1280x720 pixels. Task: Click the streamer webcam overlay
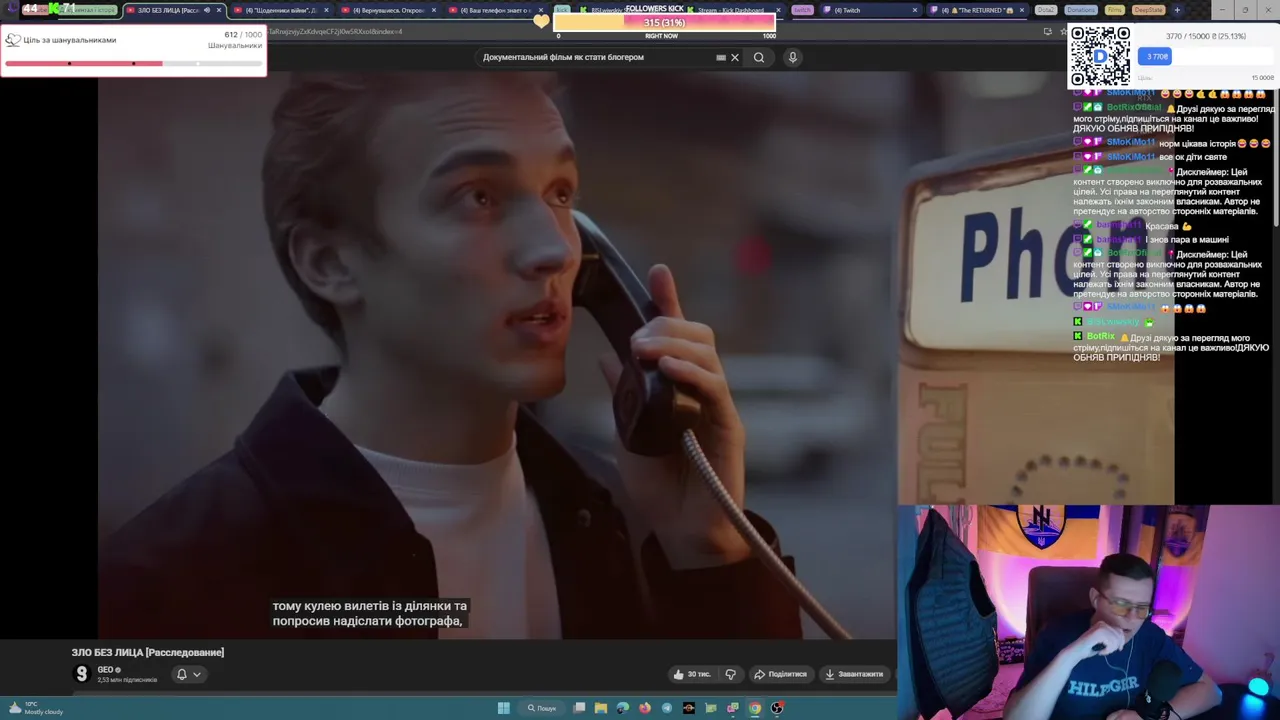pos(1088,612)
